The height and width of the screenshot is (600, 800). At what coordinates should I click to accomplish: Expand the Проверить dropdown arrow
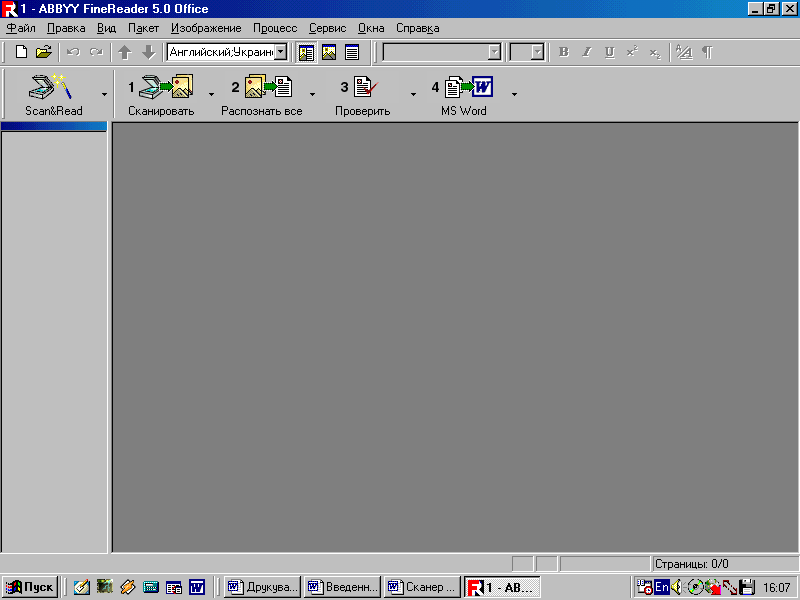point(413,94)
